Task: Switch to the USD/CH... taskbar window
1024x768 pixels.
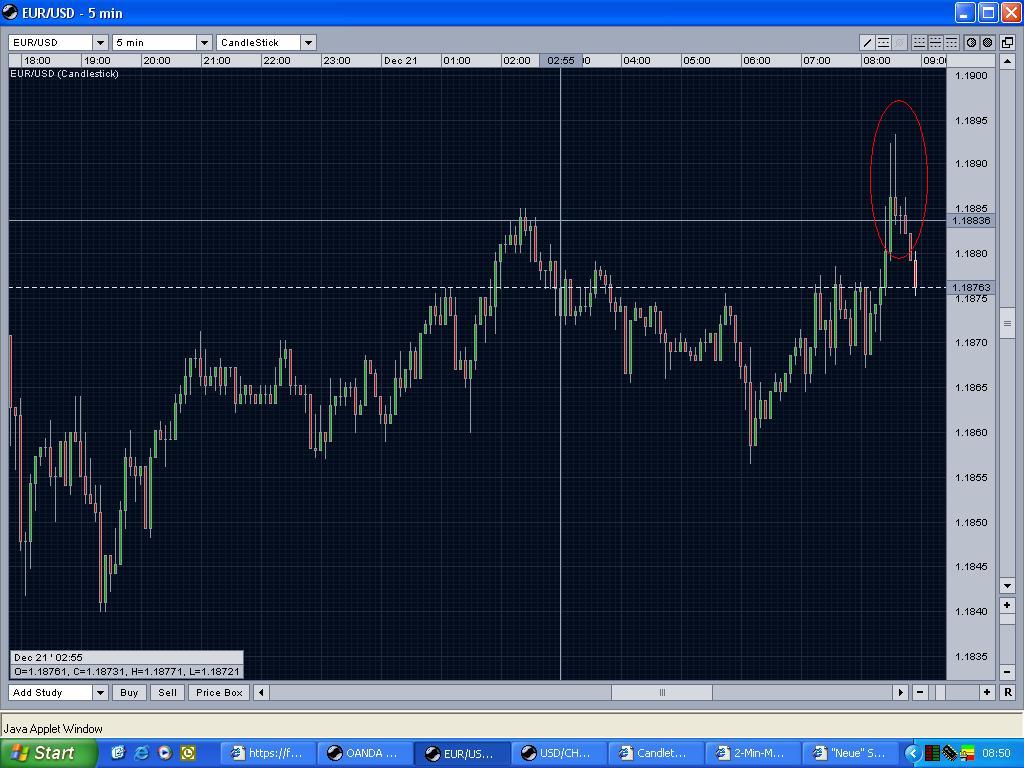Action: pyautogui.click(x=560, y=753)
